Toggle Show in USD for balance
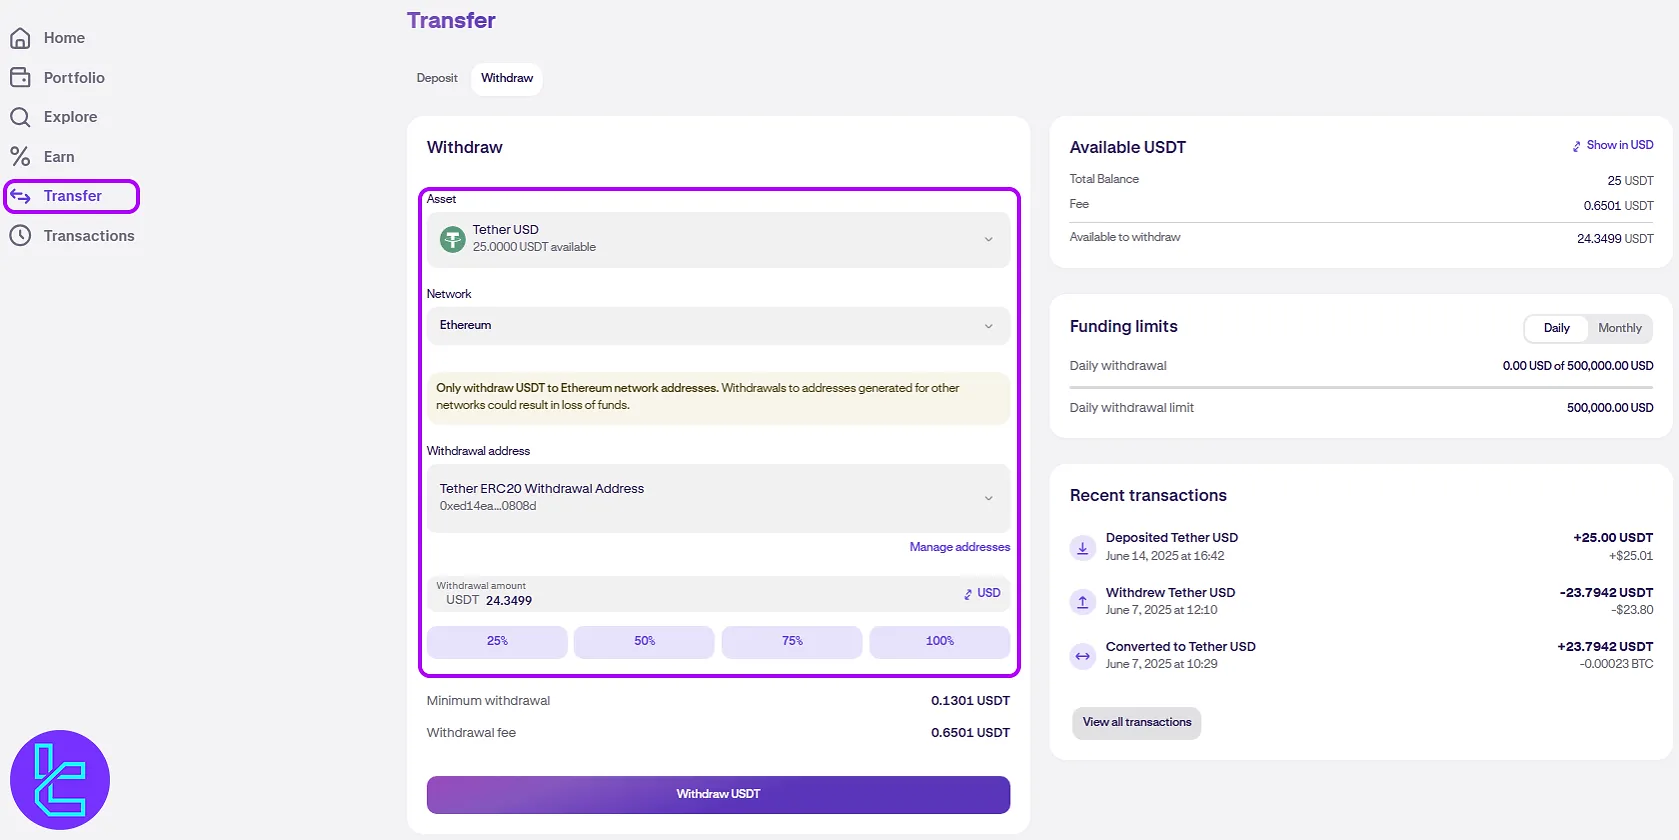 pyautogui.click(x=1612, y=145)
